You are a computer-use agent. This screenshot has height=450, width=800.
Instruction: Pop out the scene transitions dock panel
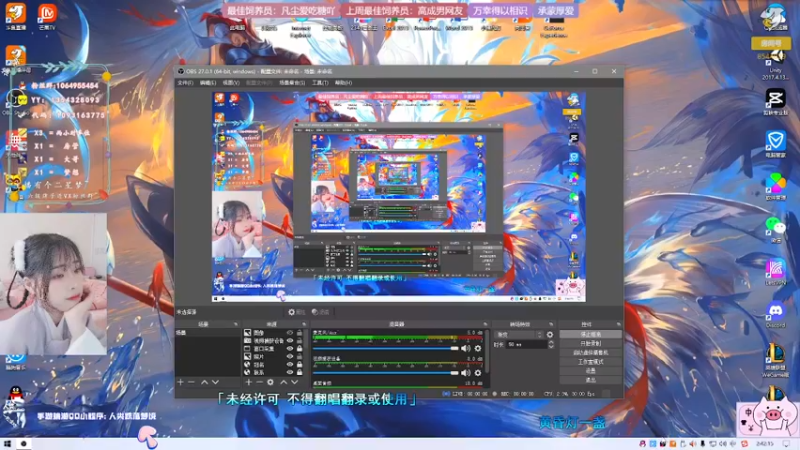coord(552,324)
